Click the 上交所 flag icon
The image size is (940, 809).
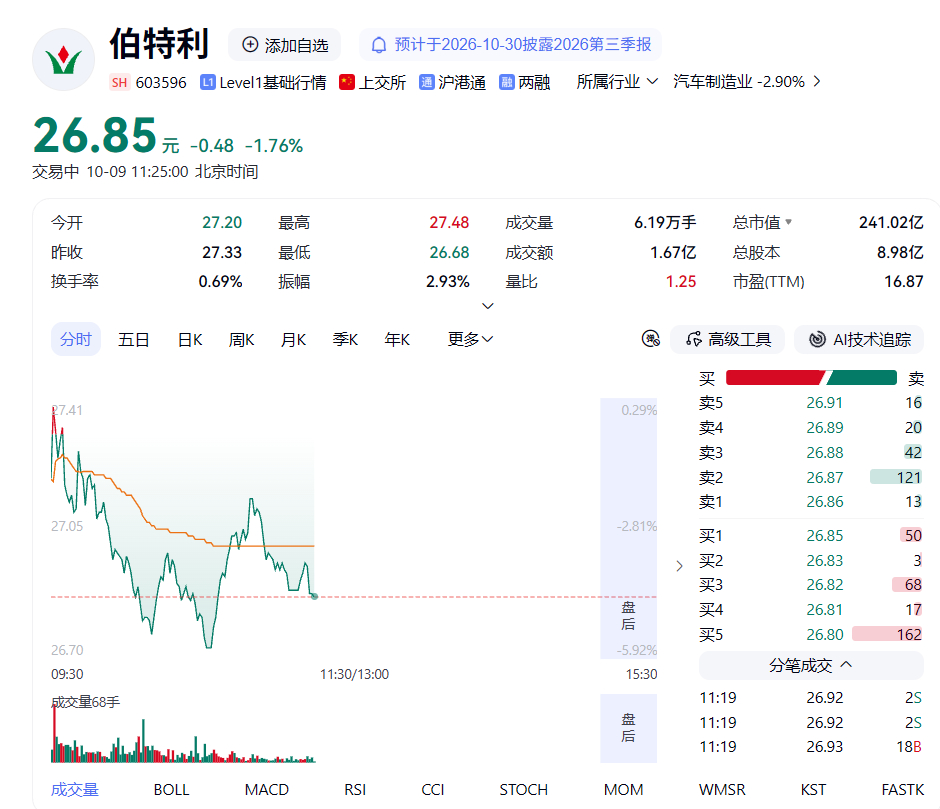(347, 82)
